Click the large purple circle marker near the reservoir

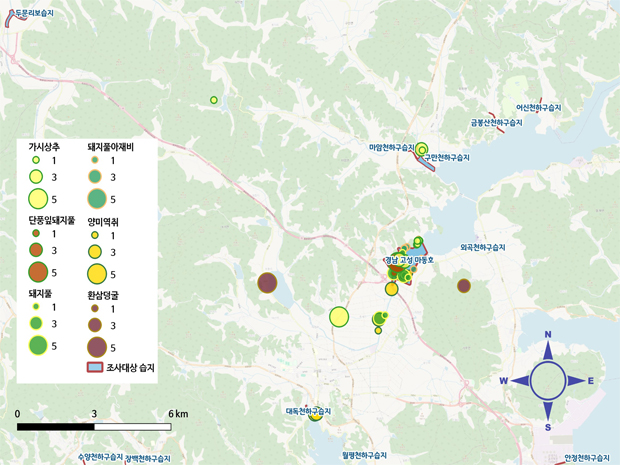click(x=267, y=283)
